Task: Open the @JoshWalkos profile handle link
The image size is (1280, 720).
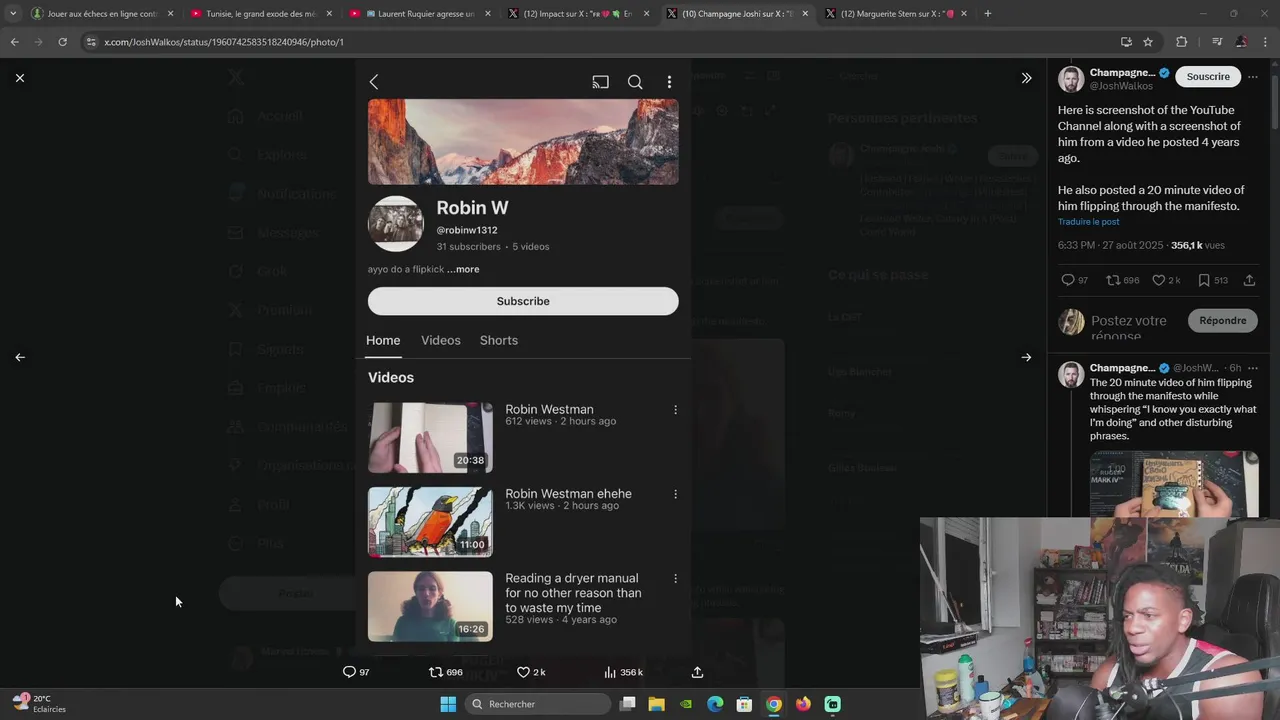Action: (x=1121, y=87)
